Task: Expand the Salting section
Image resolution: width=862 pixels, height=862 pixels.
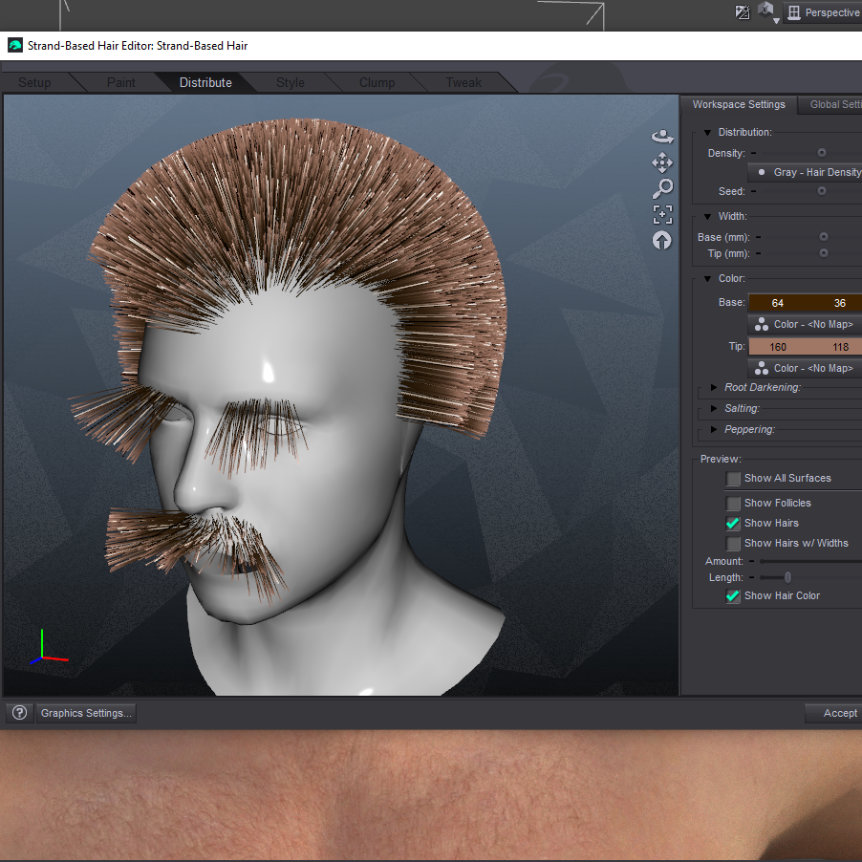Action: (714, 408)
